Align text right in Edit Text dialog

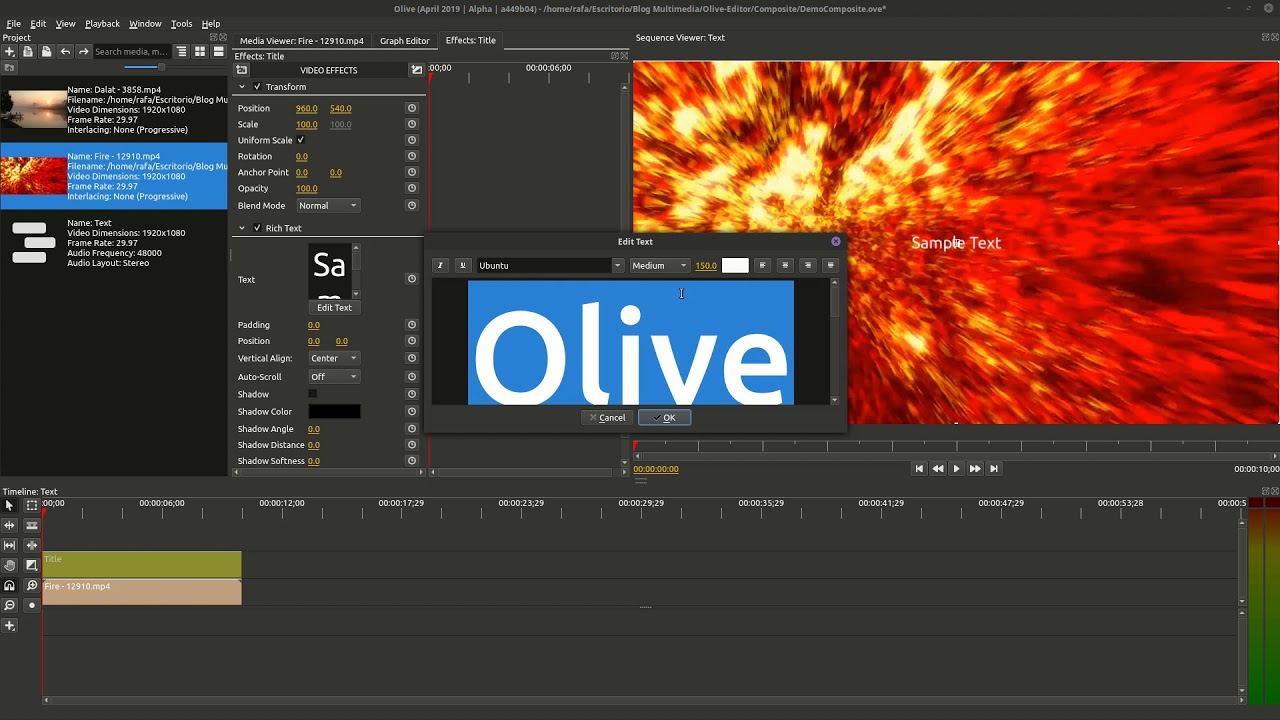coord(808,265)
